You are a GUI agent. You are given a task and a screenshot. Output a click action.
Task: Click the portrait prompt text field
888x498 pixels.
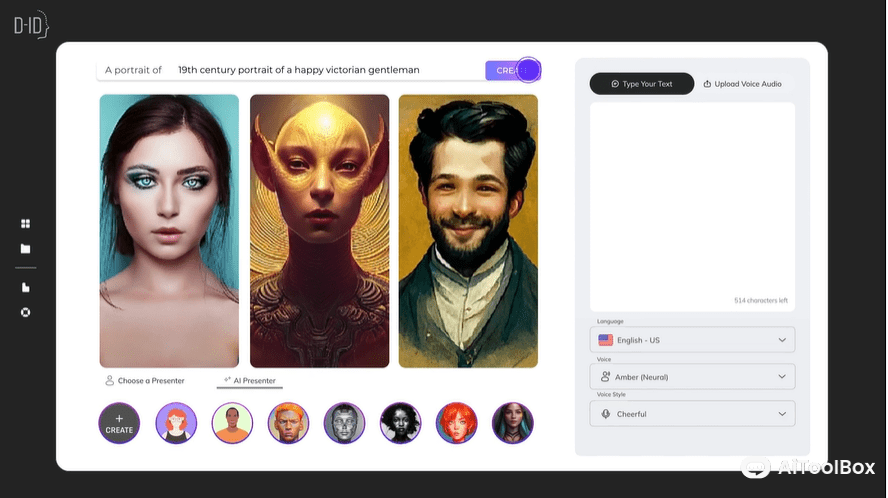click(320, 70)
